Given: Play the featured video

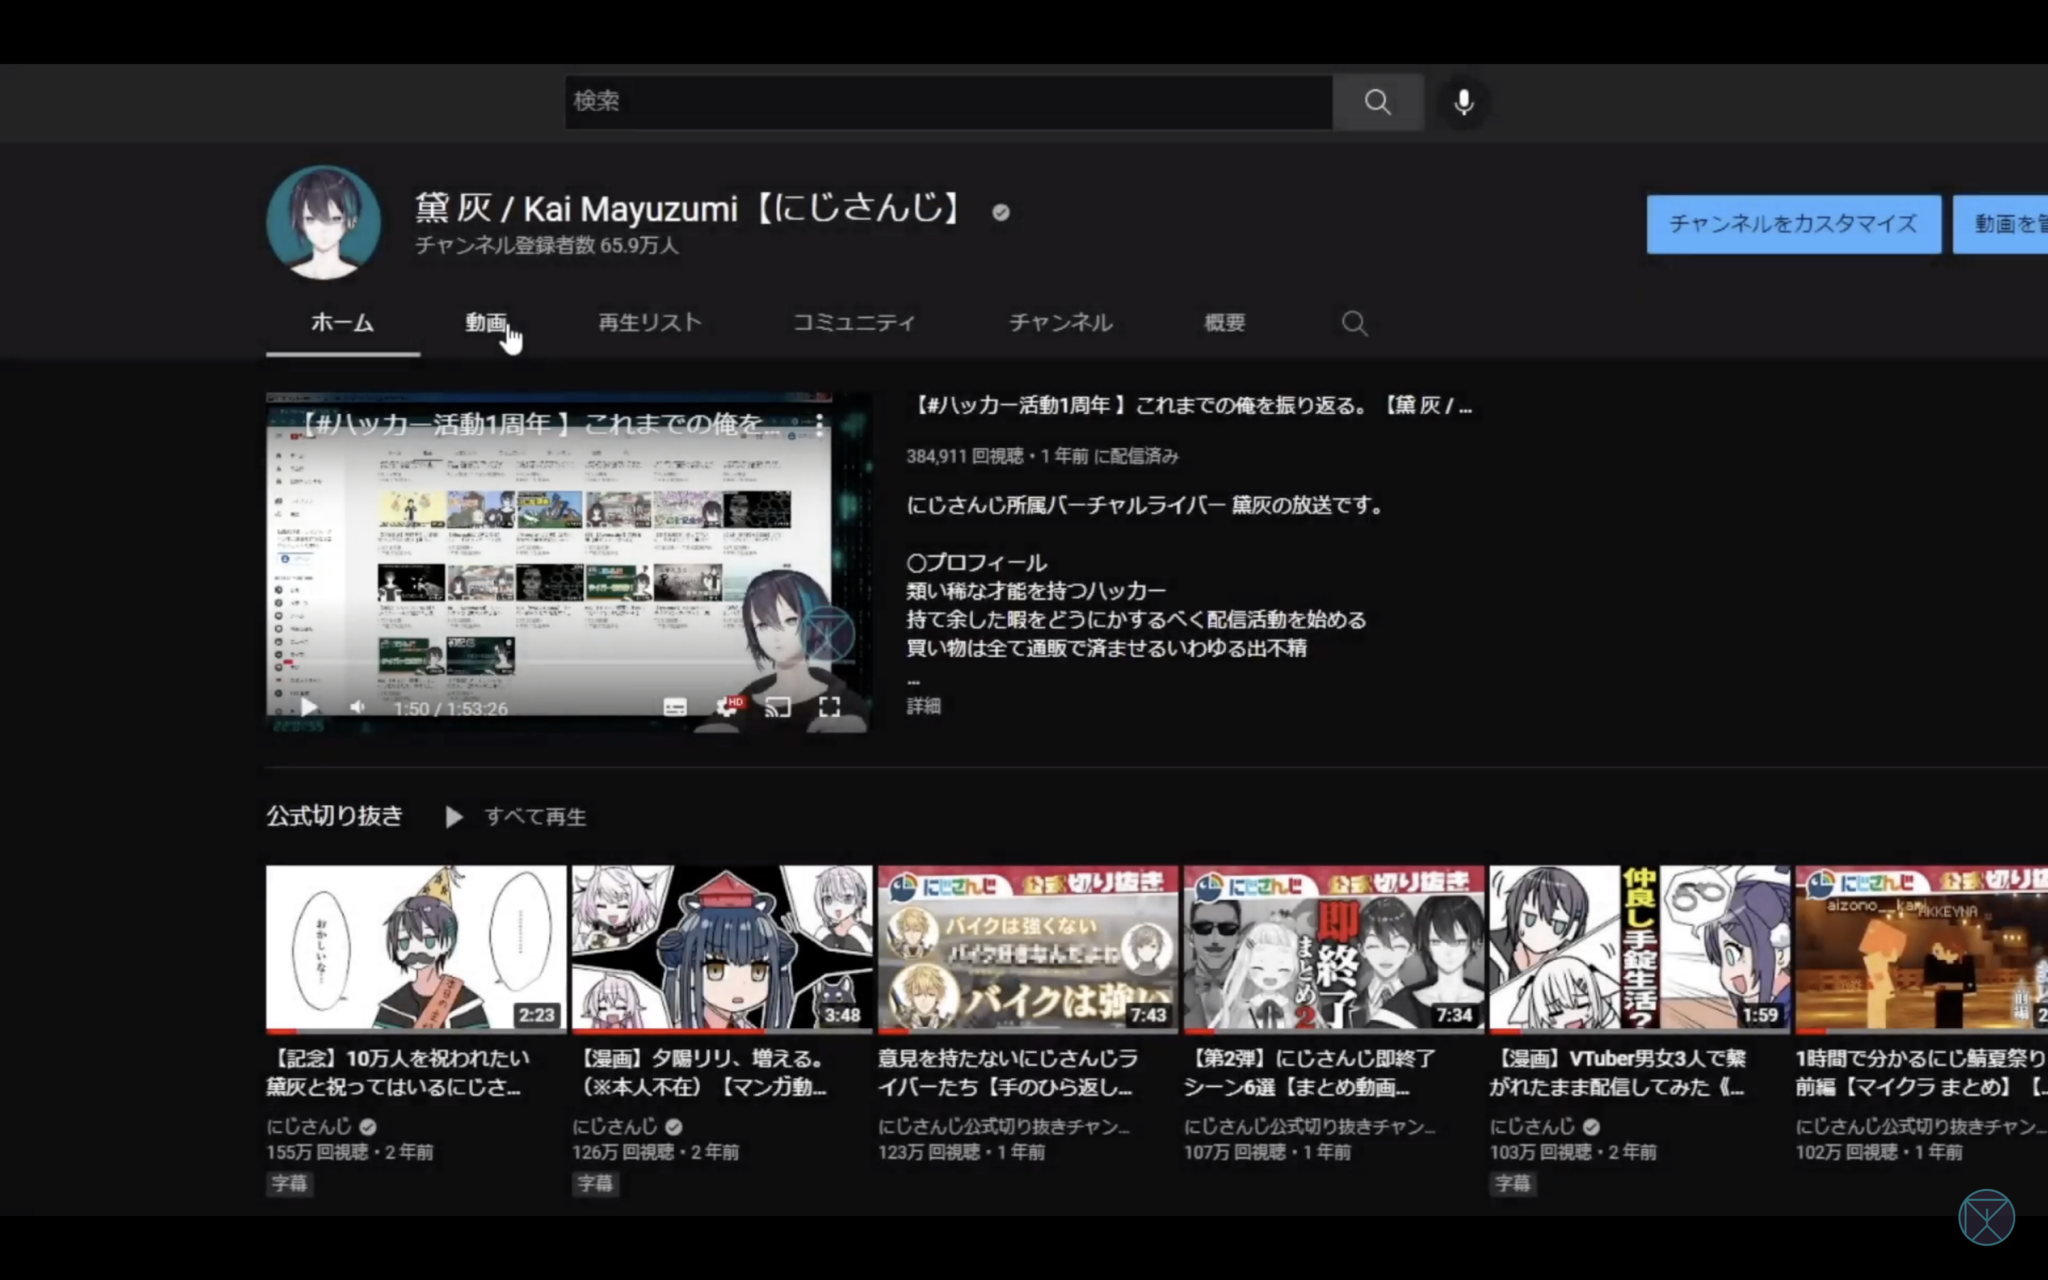Looking at the screenshot, I should [309, 707].
